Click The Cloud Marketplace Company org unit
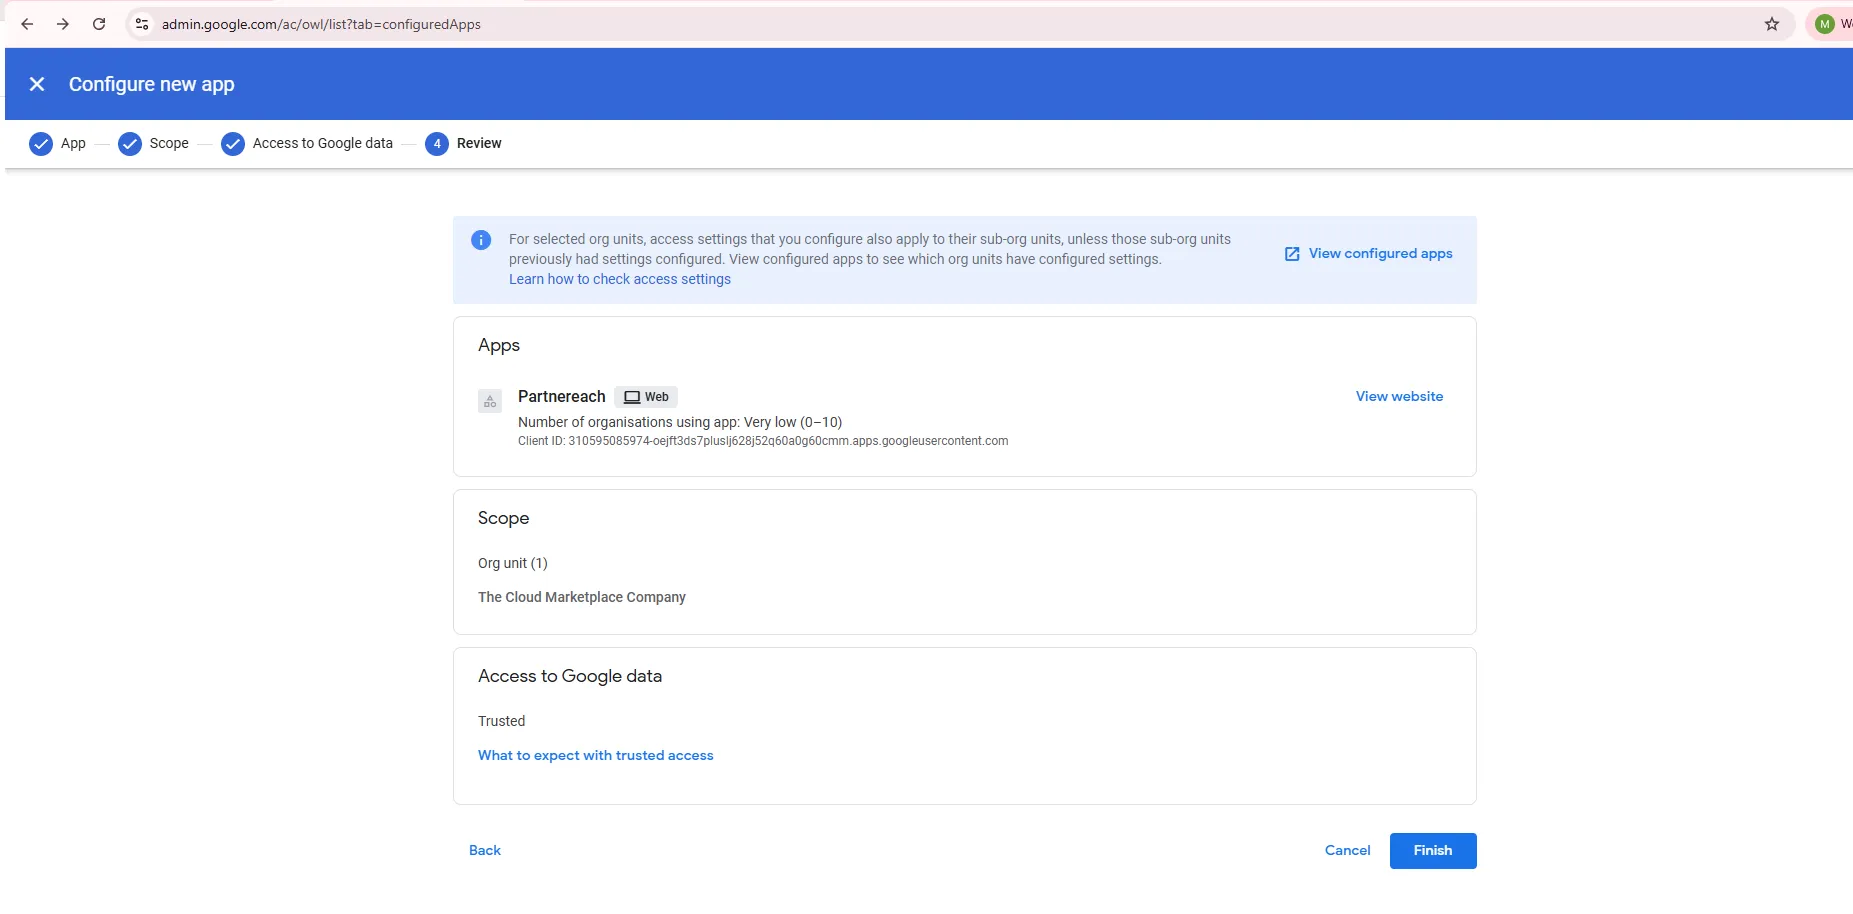Viewport: 1853px width, 914px height. pyautogui.click(x=582, y=597)
